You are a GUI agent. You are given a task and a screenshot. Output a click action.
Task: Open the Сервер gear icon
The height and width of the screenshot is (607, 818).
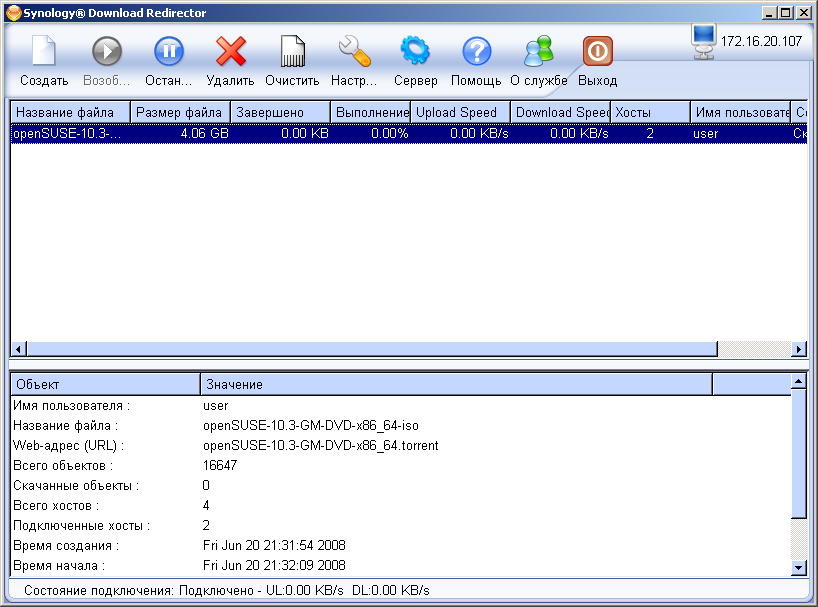click(415, 51)
